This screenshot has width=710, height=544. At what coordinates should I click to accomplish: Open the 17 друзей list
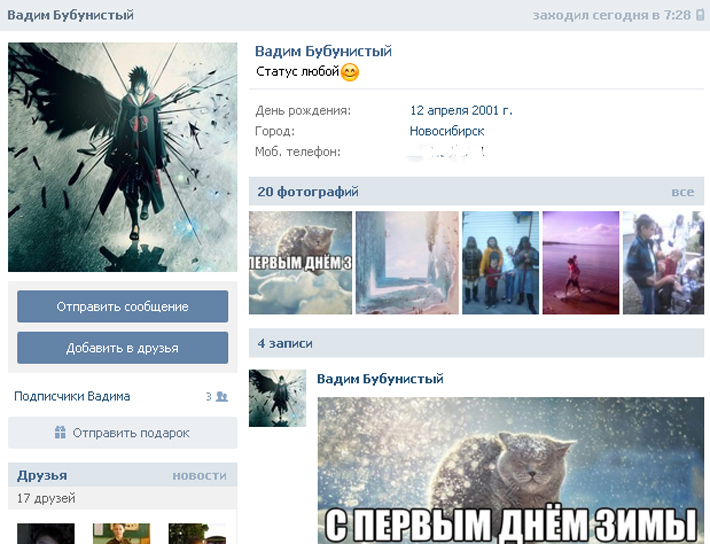(46, 498)
